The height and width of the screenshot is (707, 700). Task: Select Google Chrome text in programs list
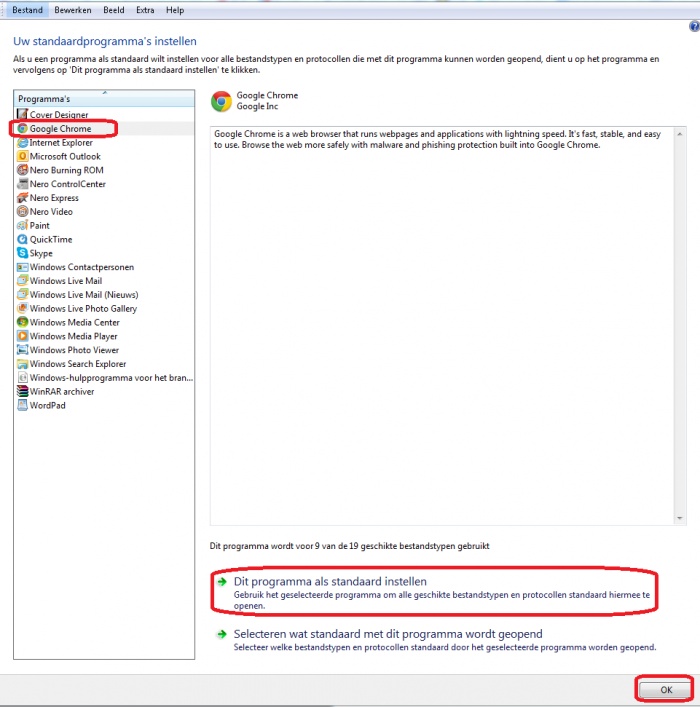tap(60, 129)
